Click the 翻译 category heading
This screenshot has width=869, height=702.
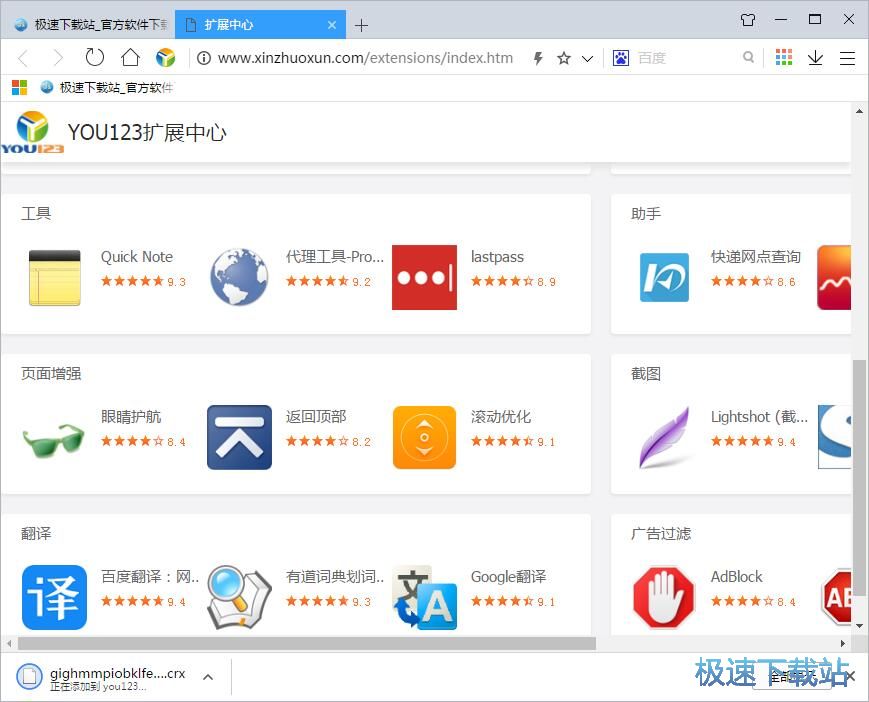coord(36,534)
